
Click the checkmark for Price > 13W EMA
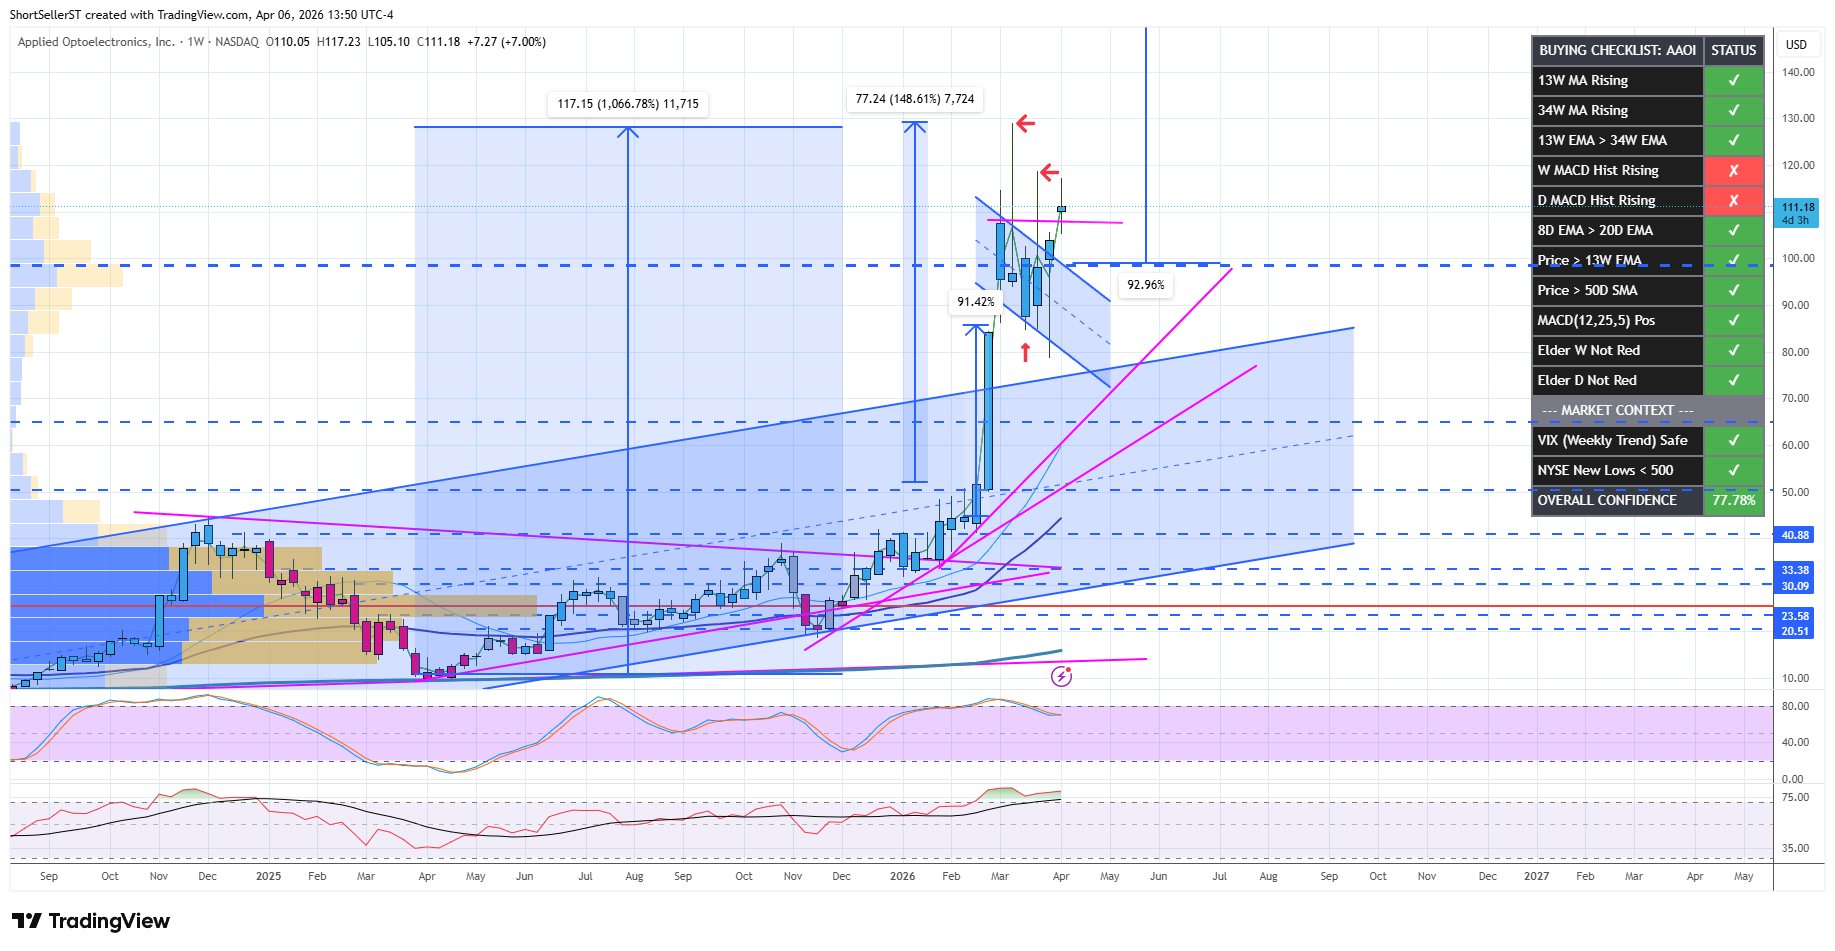[1733, 260]
